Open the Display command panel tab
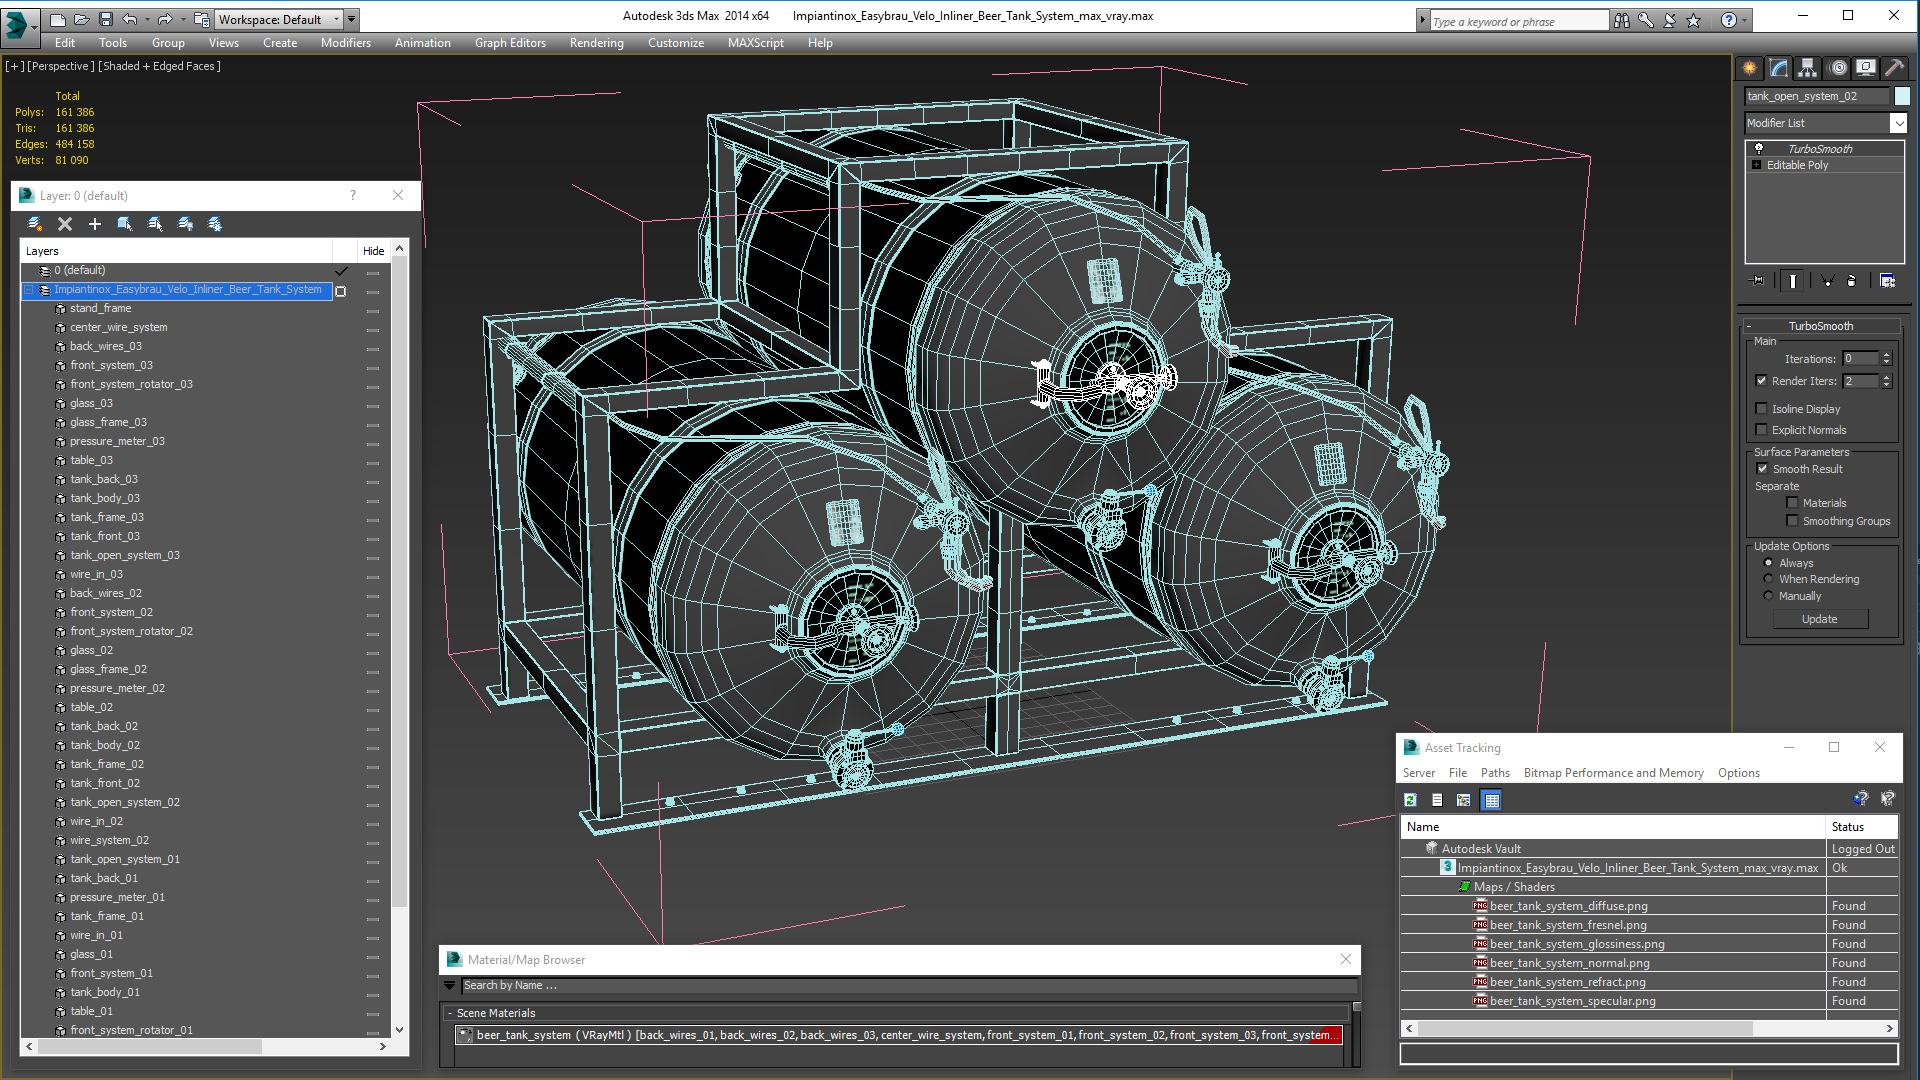Screen dimensions: 1920x1080 click(x=1866, y=68)
